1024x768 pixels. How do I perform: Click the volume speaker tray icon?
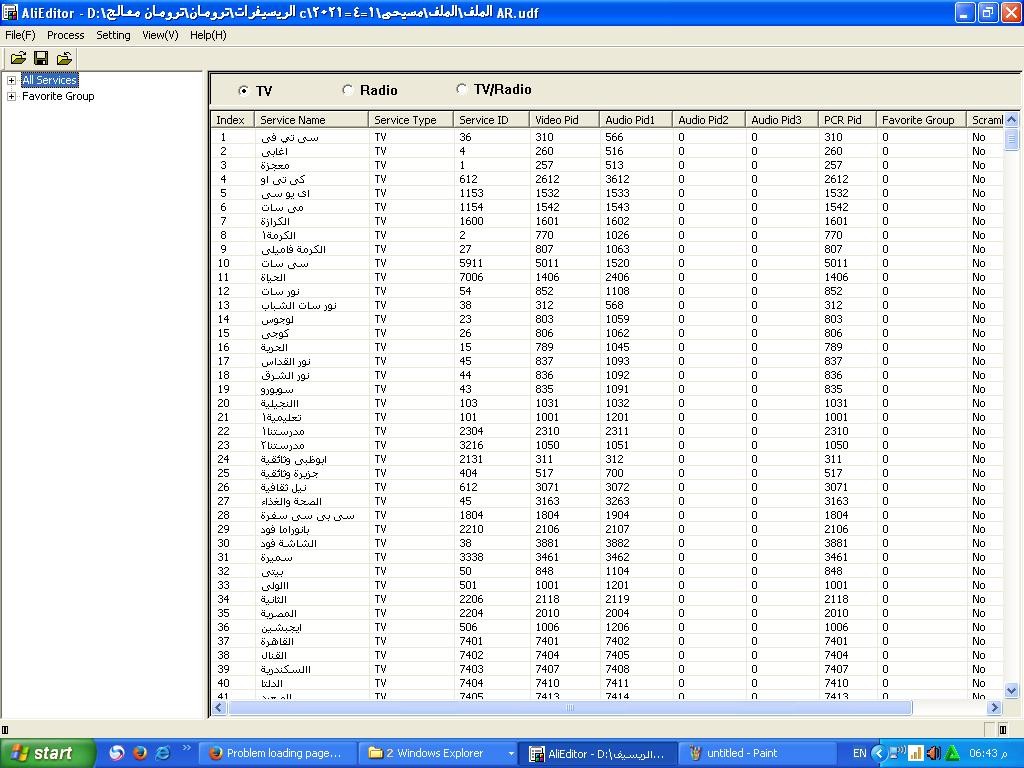[933, 753]
